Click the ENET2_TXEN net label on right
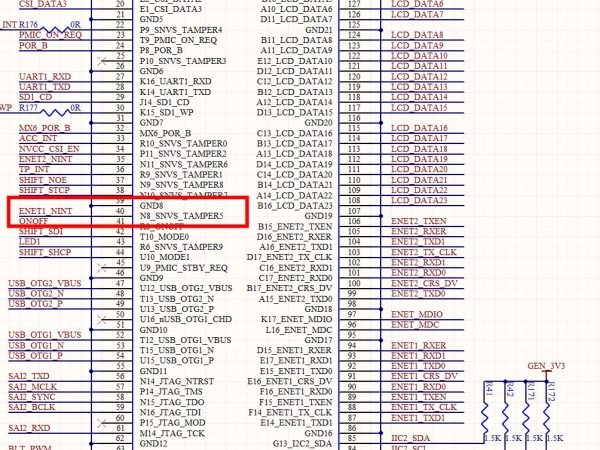This screenshot has height=450, width=600. [419, 221]
